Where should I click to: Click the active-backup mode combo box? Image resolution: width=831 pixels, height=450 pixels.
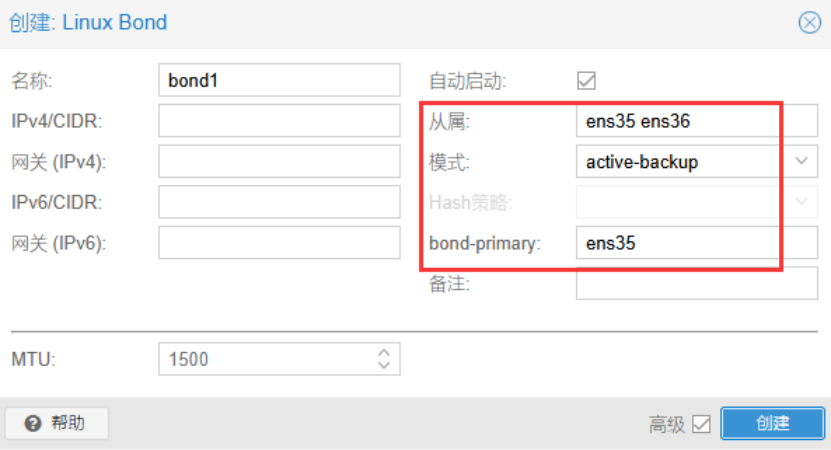pyautogui.click(x=682, y=161)
